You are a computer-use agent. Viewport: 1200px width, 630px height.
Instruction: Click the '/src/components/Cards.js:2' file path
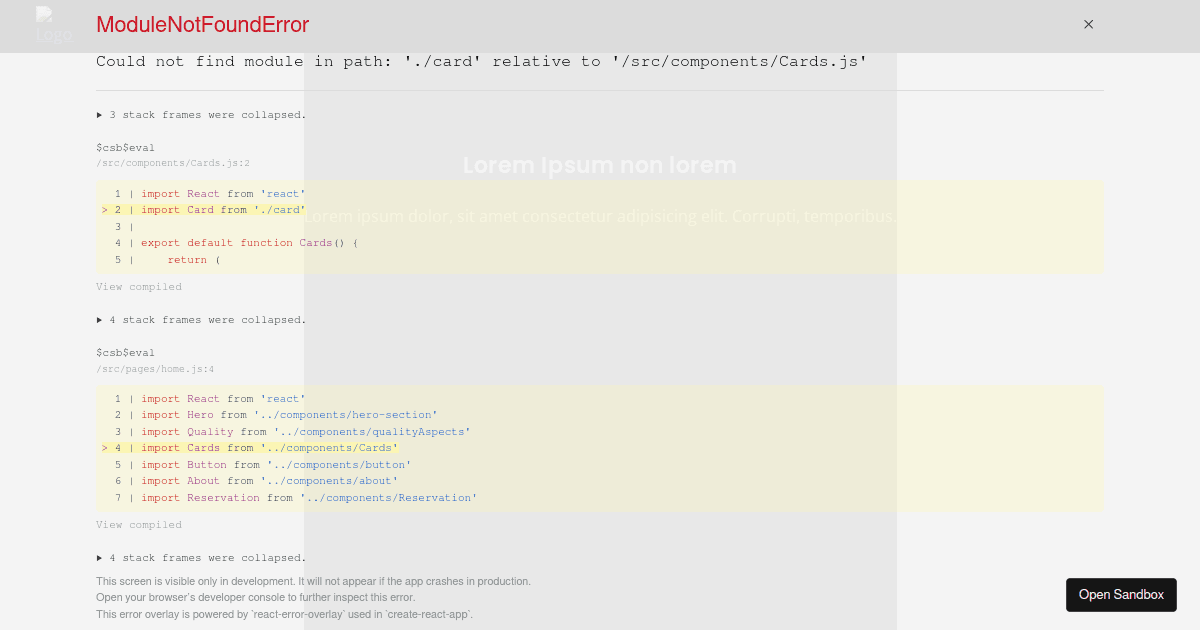pyautogui.click(x=171, y=162)
